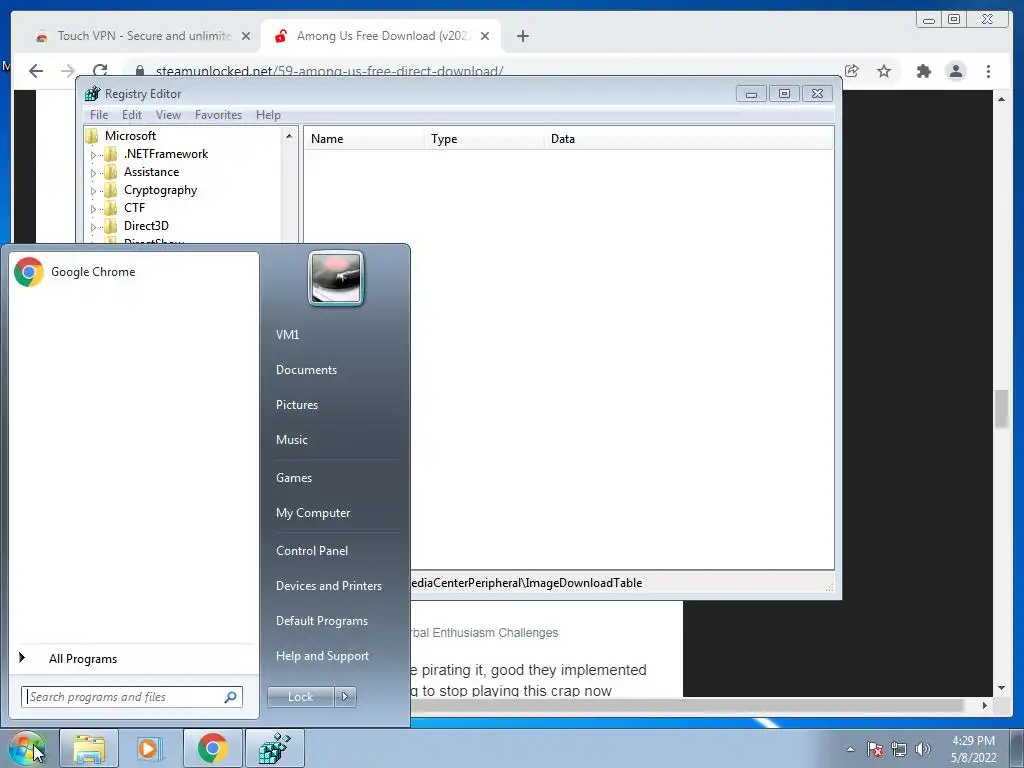This screenshot has width=1024, height=768.
Task: Click the Windows Start orb
Action: (26, 748)
